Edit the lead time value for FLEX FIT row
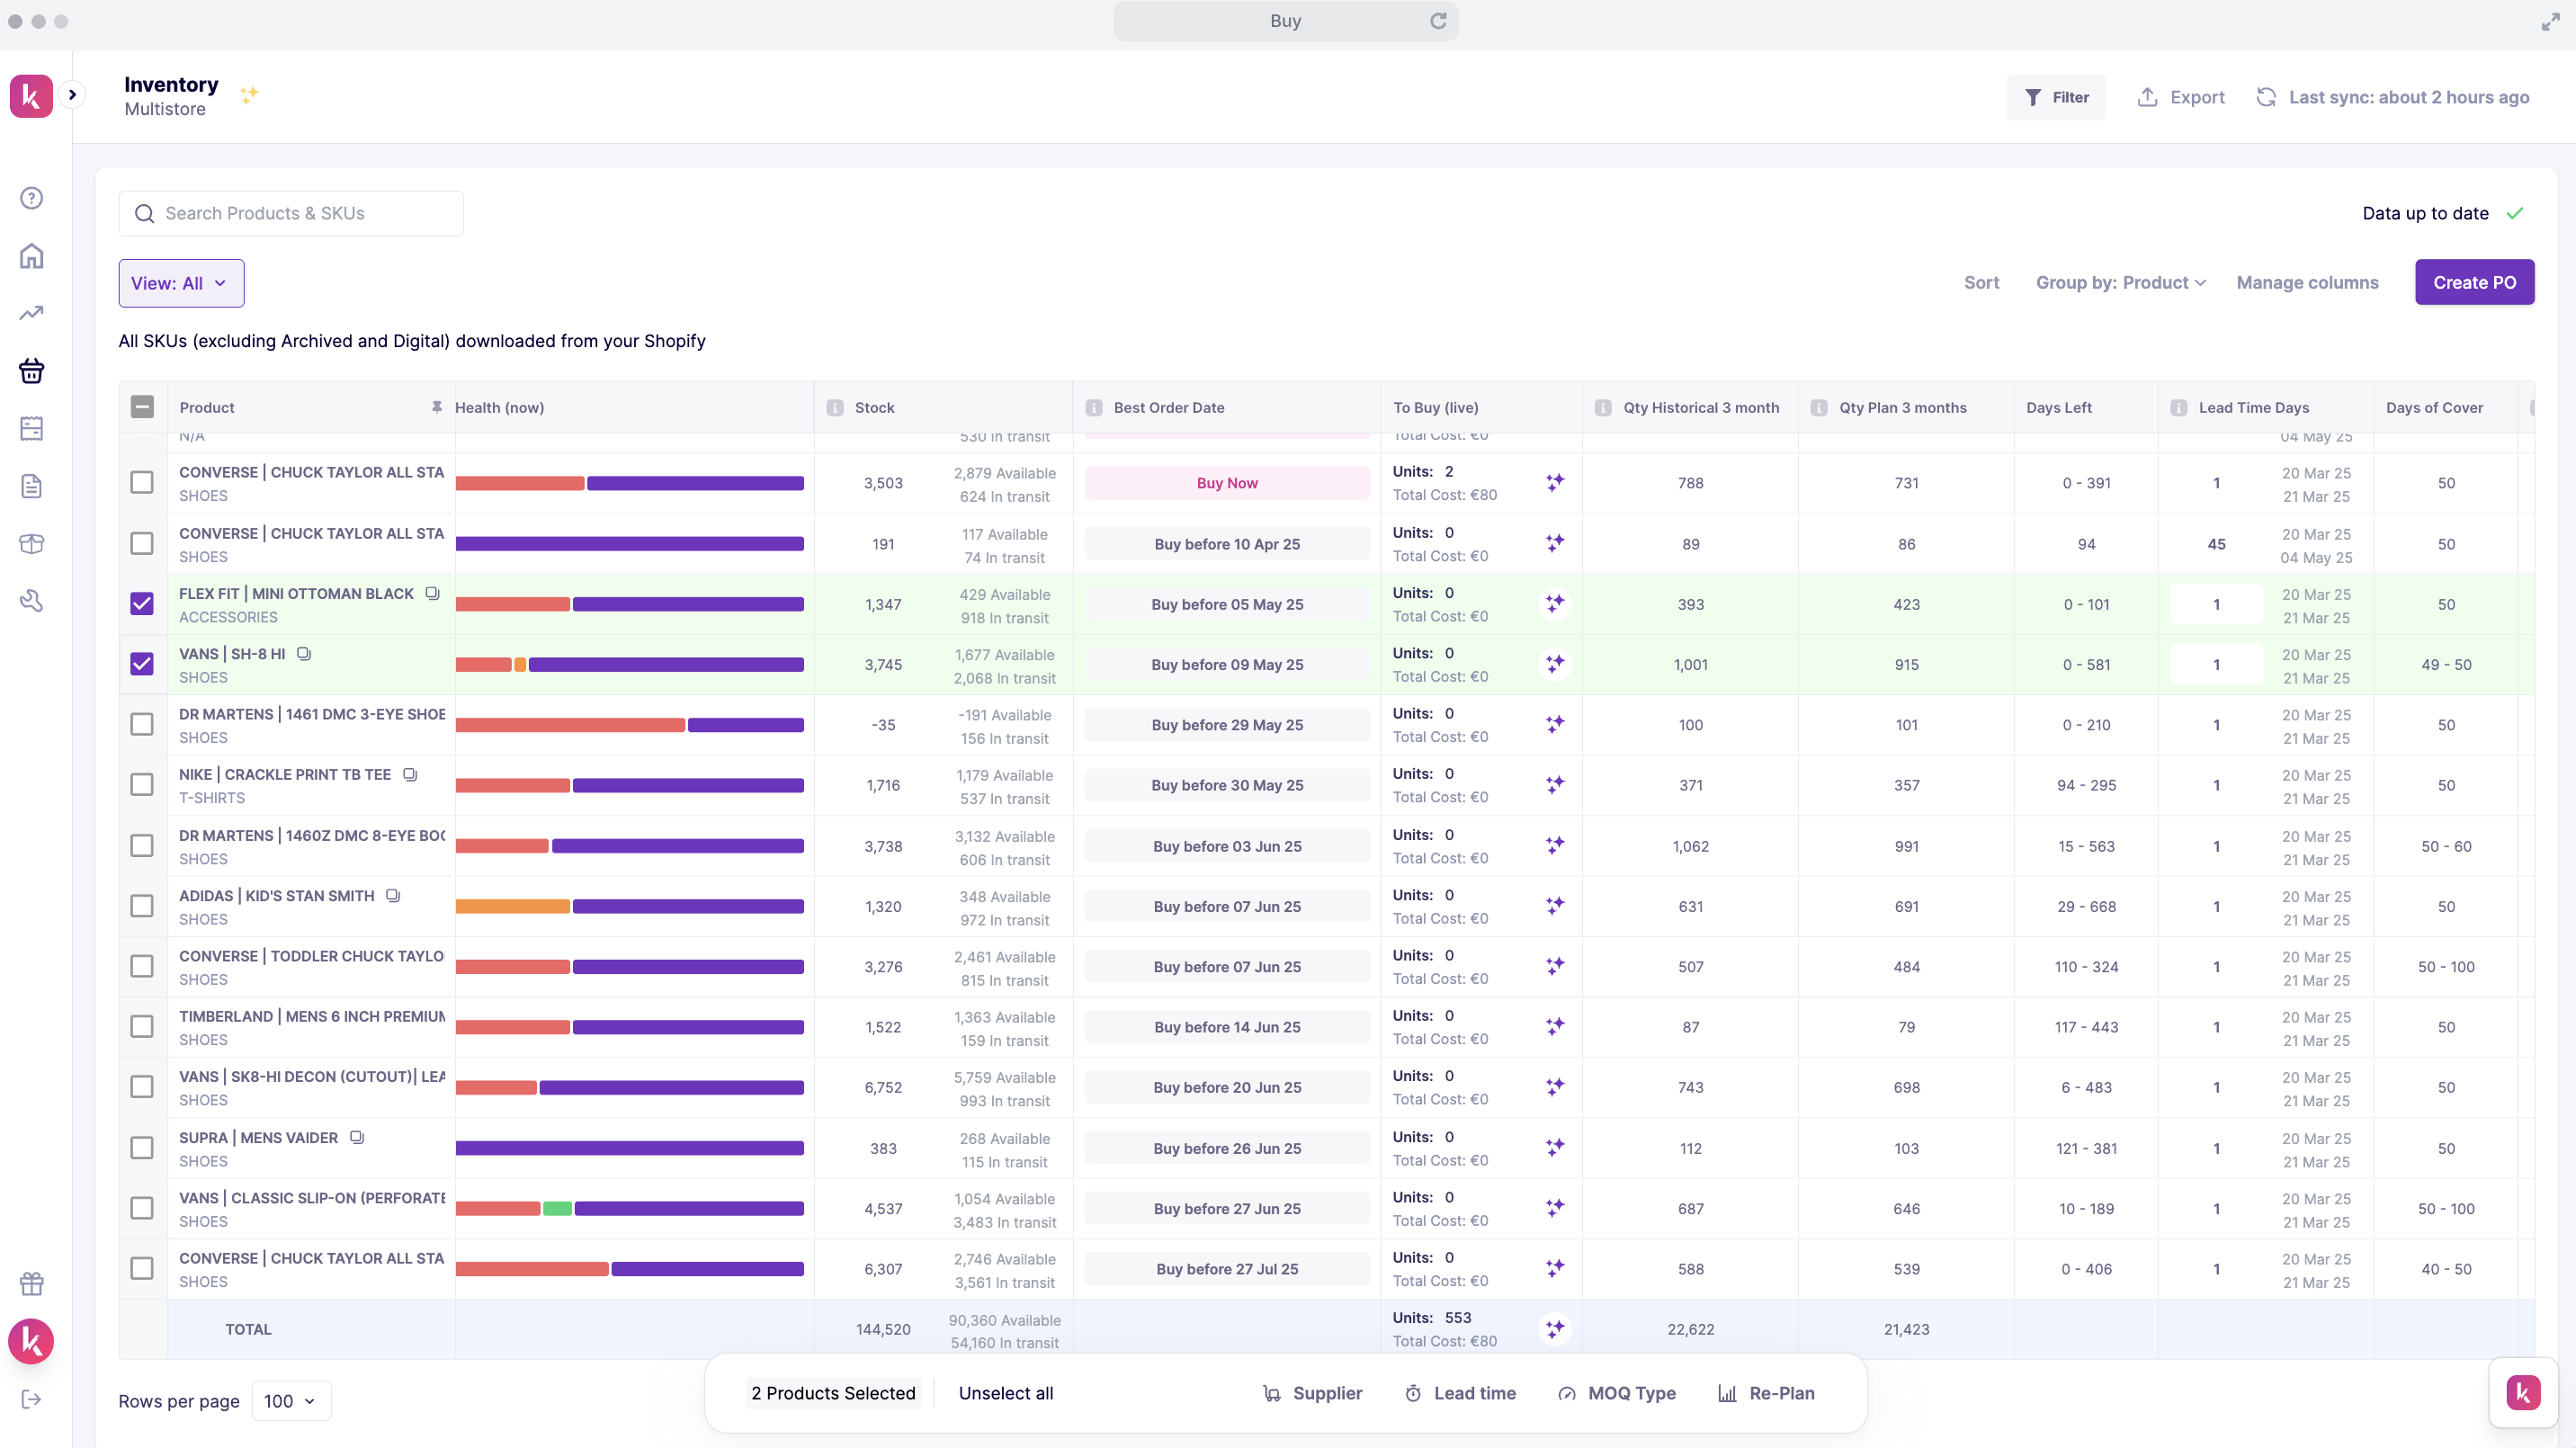 2216,604
